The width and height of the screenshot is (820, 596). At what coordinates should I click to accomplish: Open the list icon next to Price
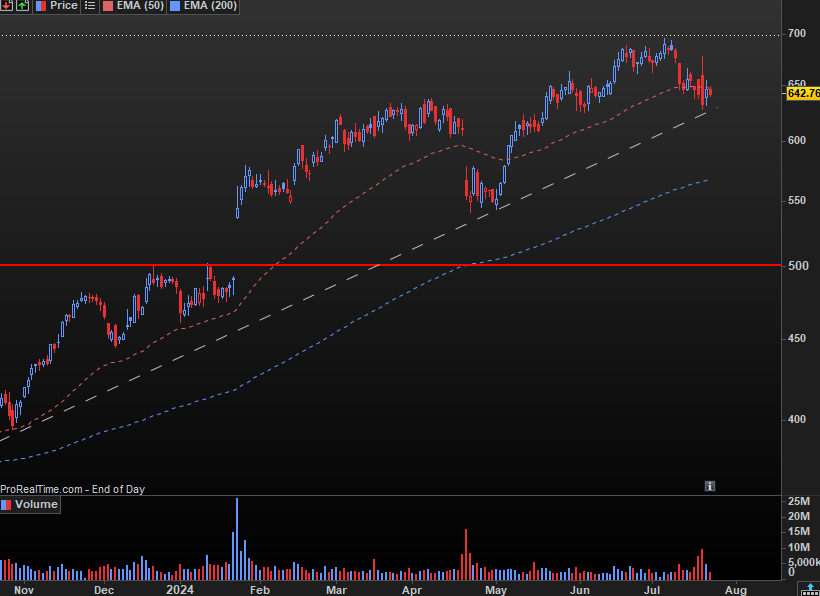[90, 6]
